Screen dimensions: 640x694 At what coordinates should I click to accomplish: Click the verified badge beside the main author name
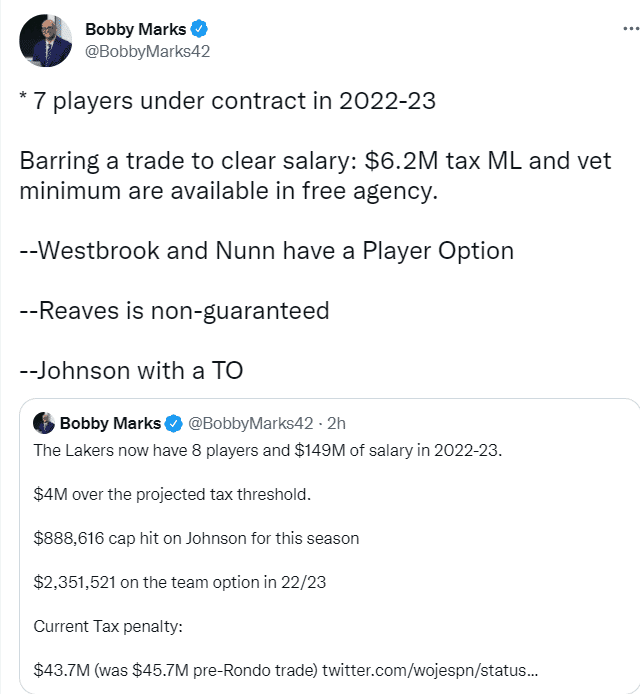click(201, 30)
